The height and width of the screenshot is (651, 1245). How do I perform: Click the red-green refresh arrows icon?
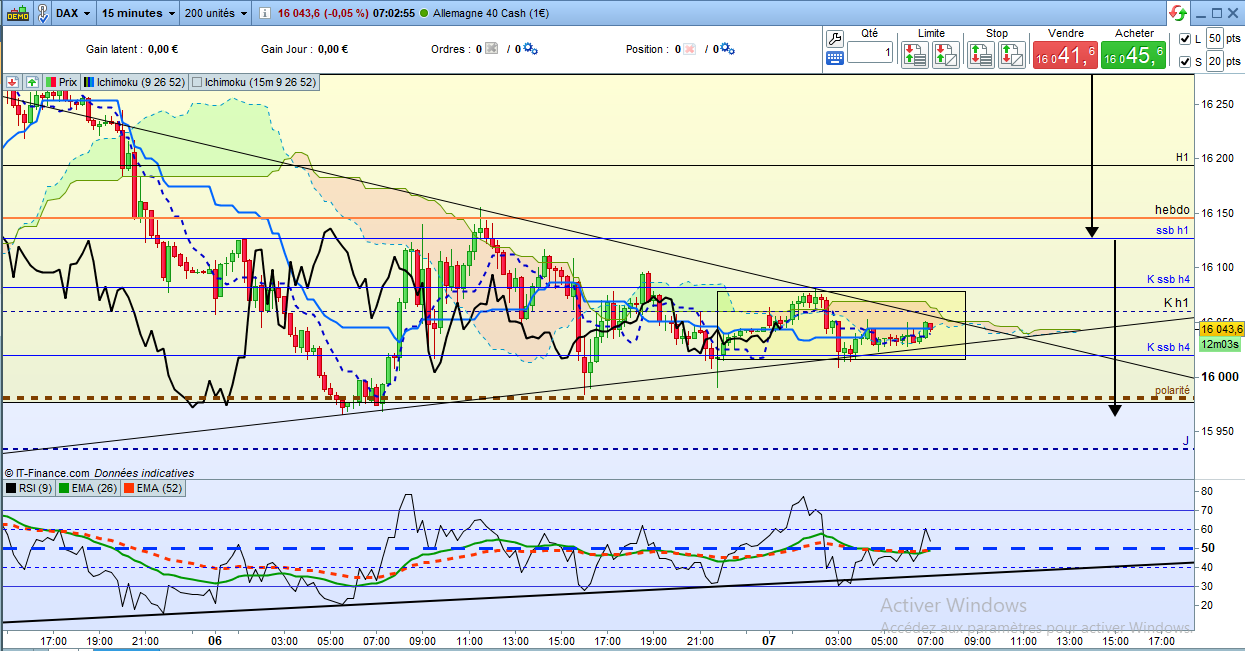pyautogui.click(x=1178, y=13)
